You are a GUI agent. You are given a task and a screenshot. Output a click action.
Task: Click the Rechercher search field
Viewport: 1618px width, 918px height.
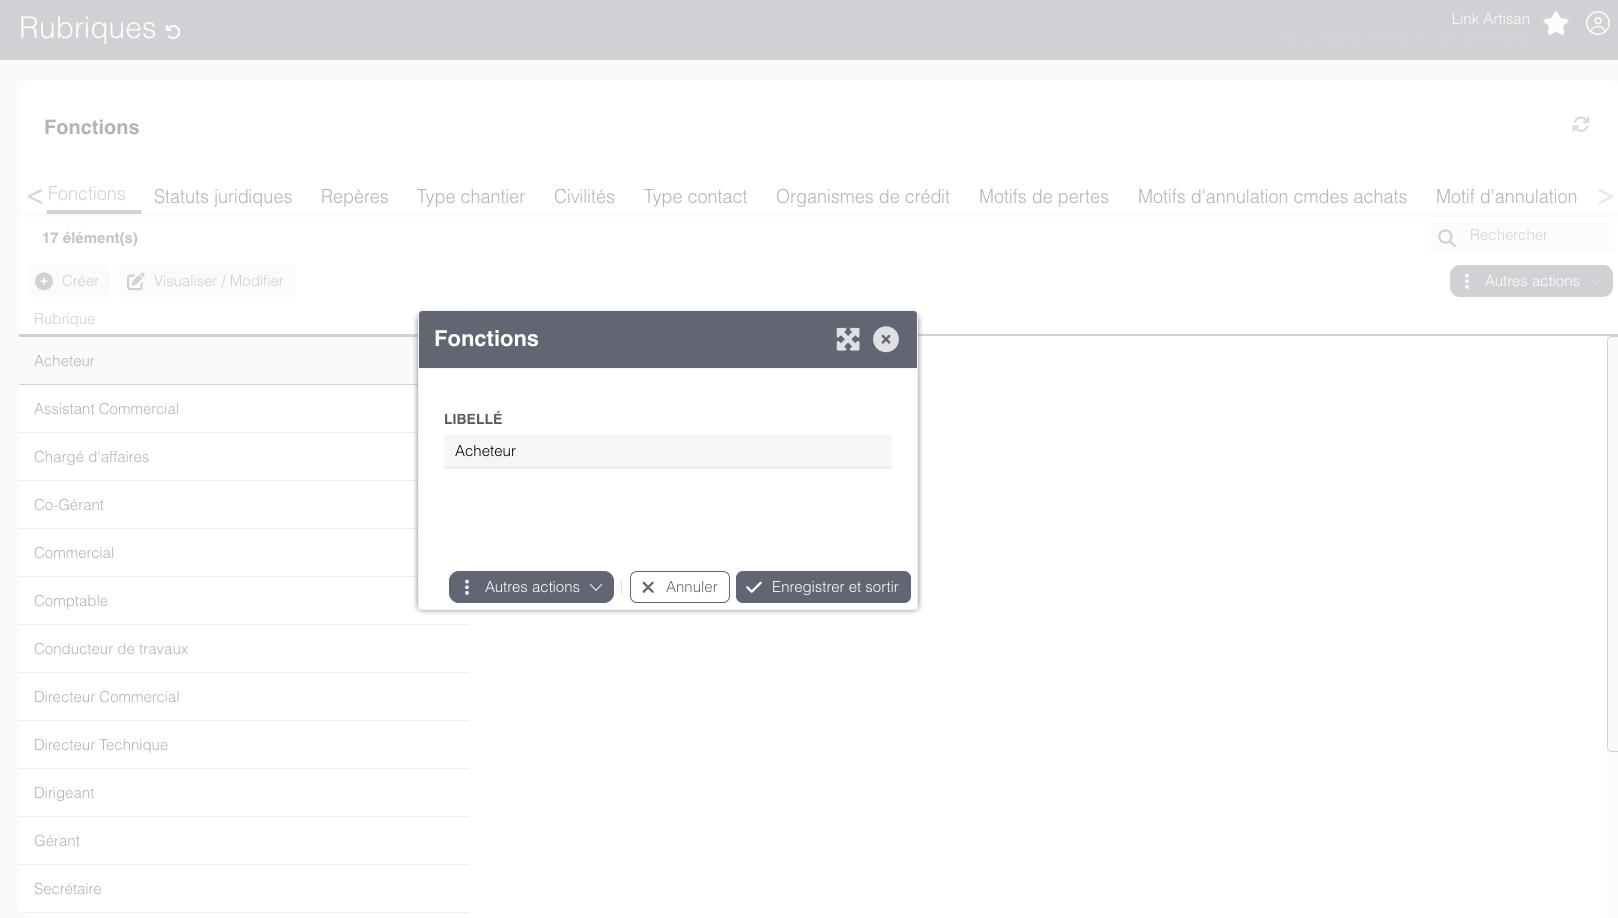(1538, 235)
